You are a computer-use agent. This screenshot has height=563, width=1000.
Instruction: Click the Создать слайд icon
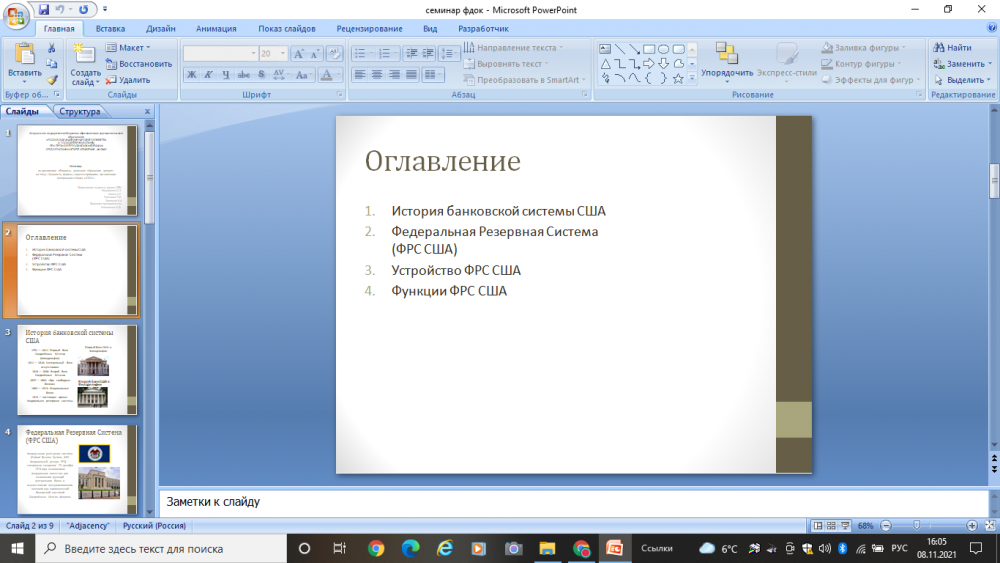pos(85,56)
